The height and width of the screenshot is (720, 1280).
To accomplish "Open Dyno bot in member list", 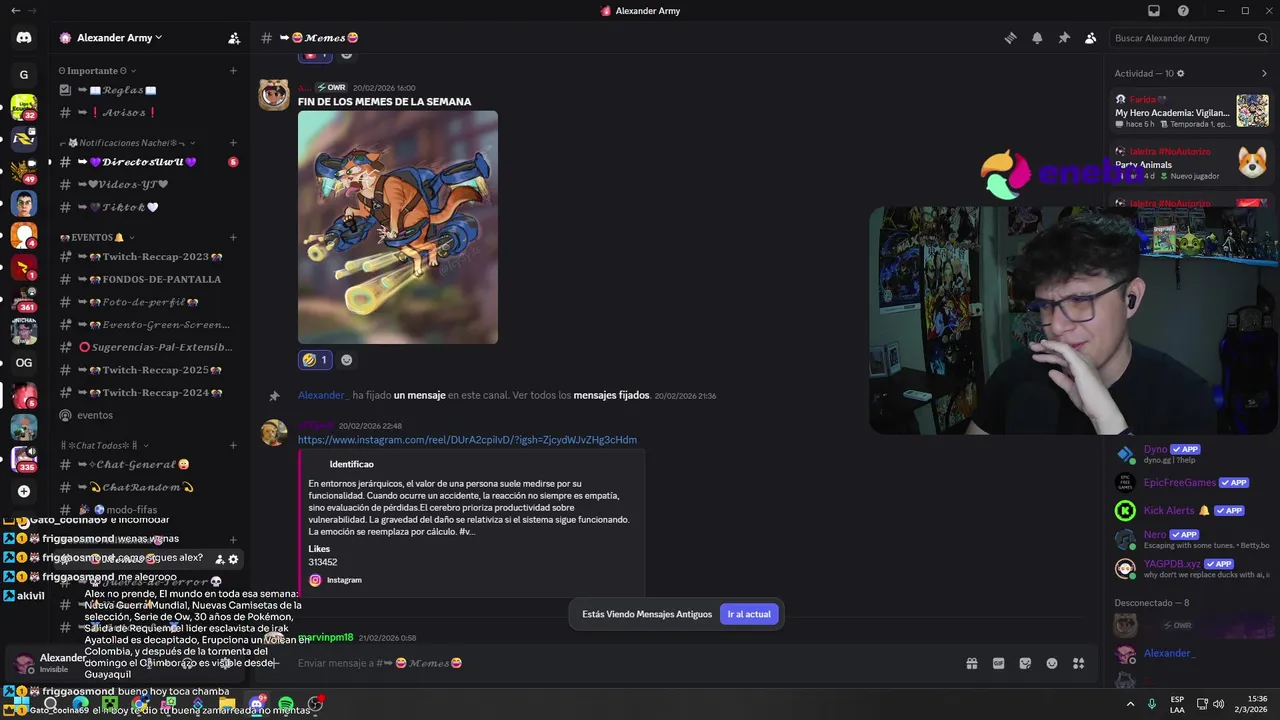I will (1192, 454).
